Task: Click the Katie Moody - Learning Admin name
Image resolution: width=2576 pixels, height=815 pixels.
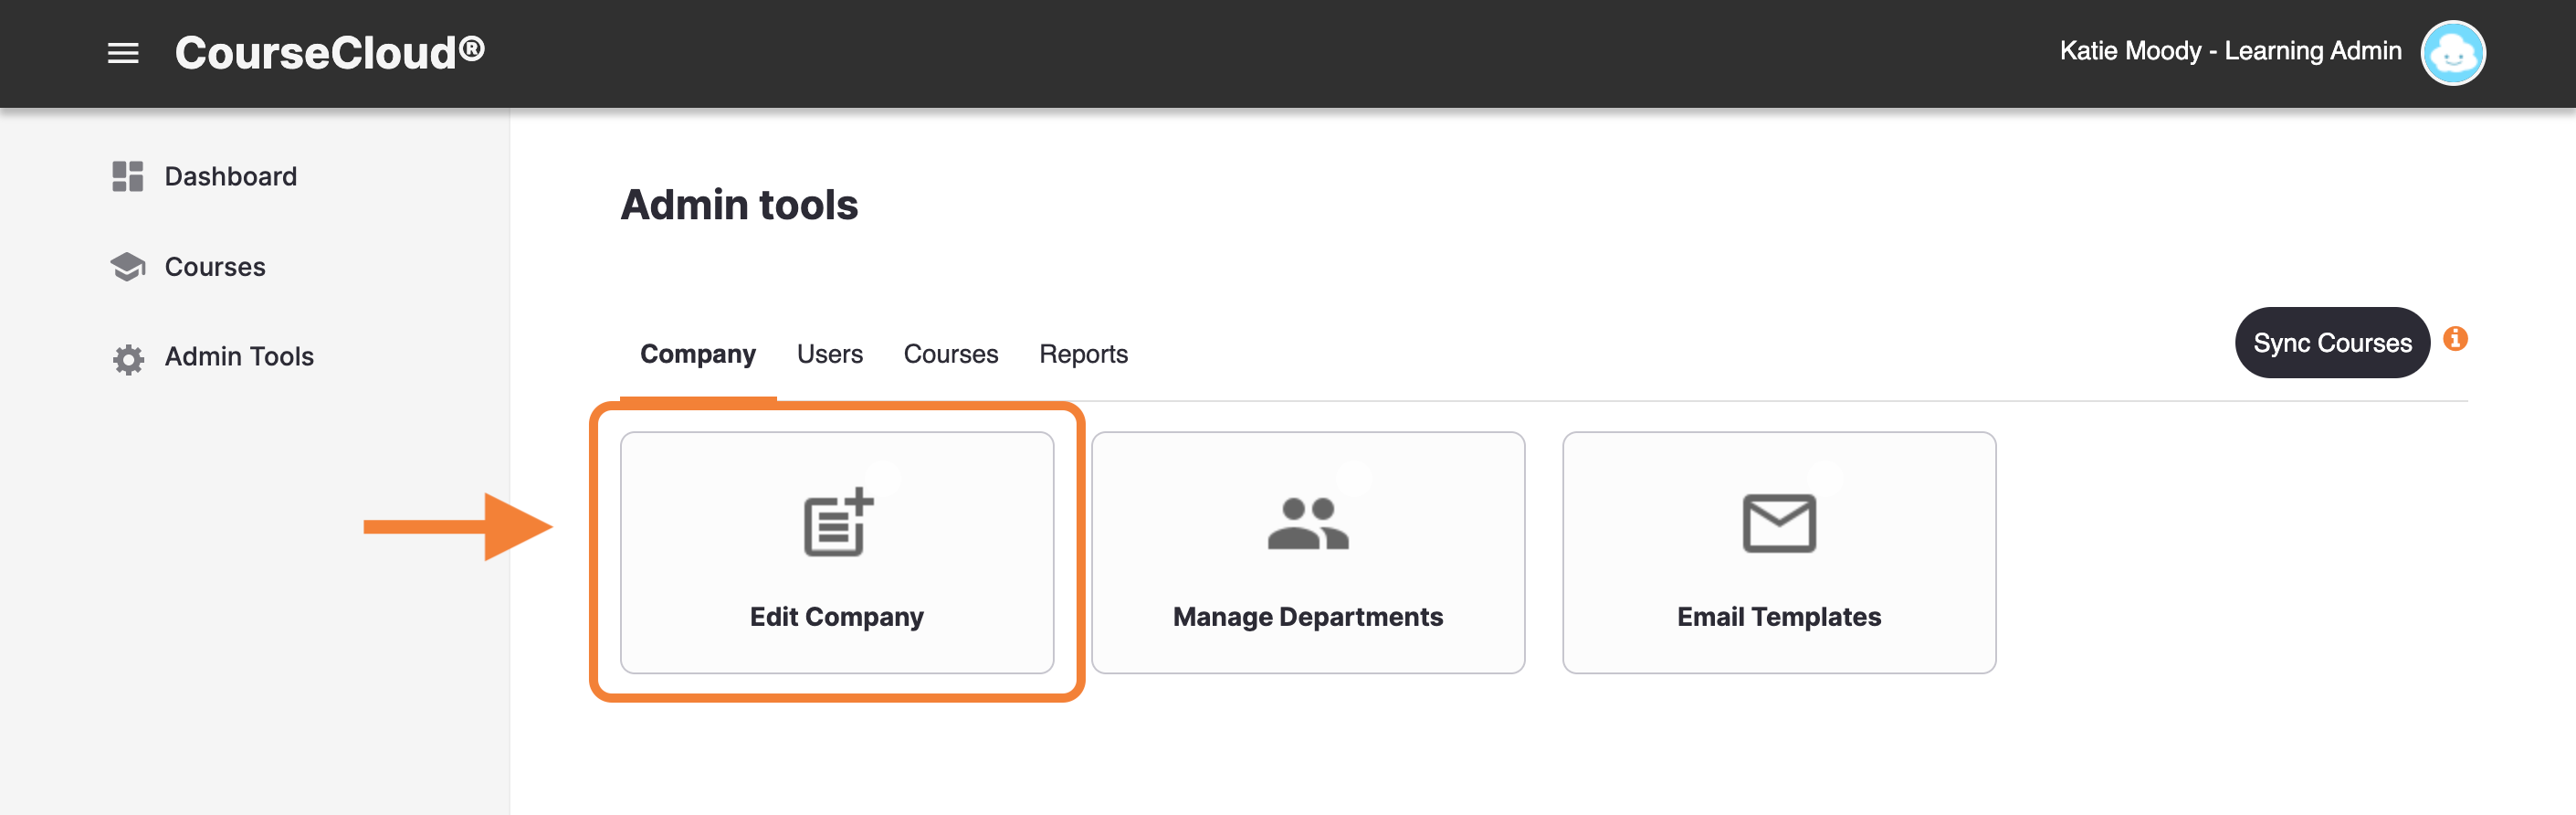Action: [2230, 51]
